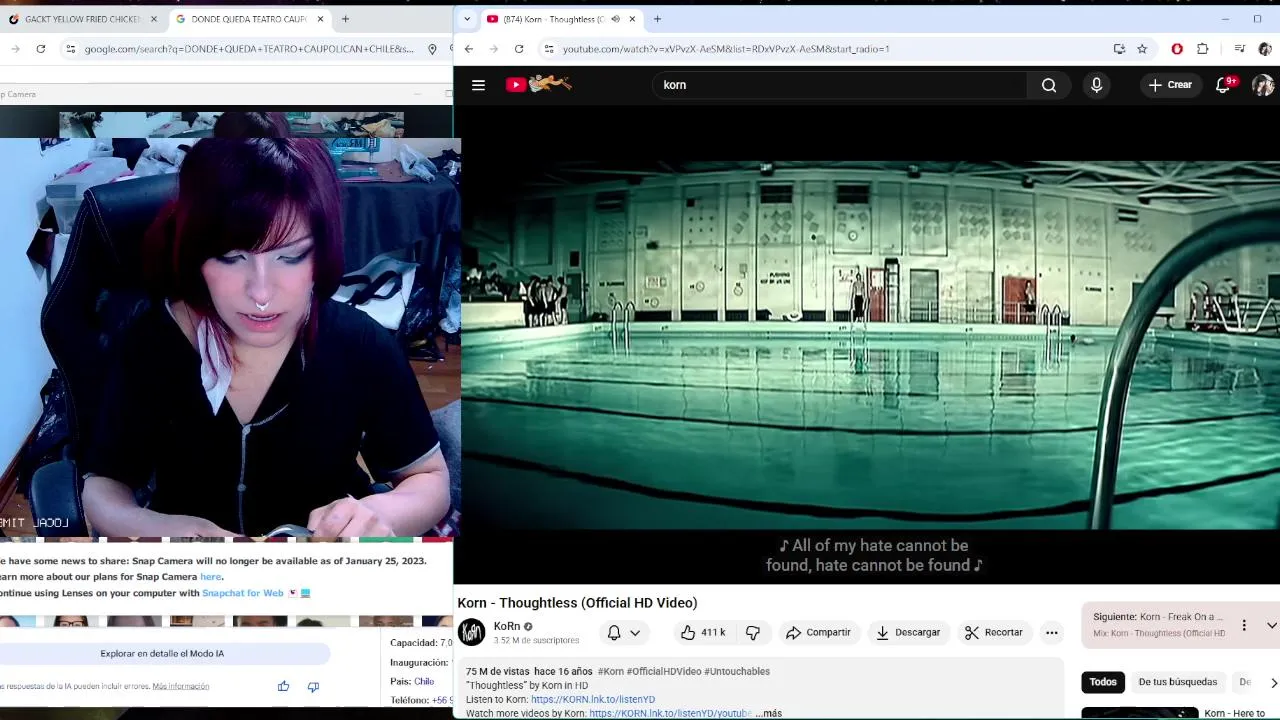Screen dimensions: 1280x720
Task: Open the Snap Camera 'here' link
Action: [210, 577]
